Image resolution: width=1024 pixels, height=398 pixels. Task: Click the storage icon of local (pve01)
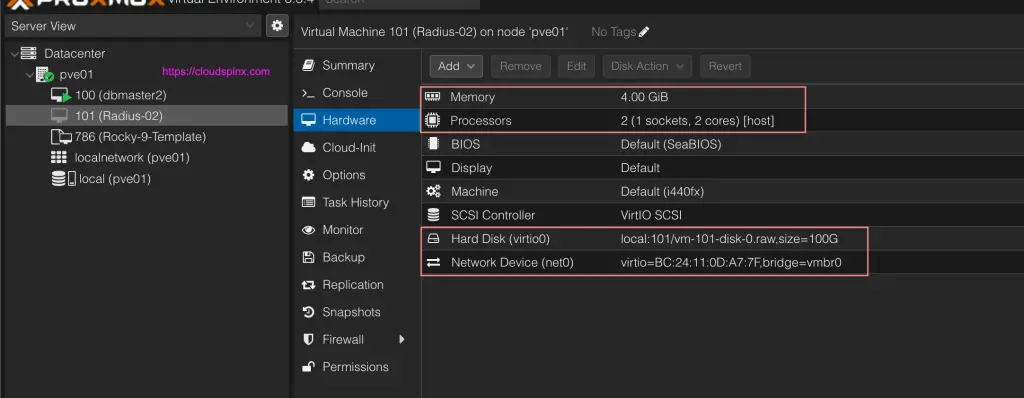pos(63,178)
